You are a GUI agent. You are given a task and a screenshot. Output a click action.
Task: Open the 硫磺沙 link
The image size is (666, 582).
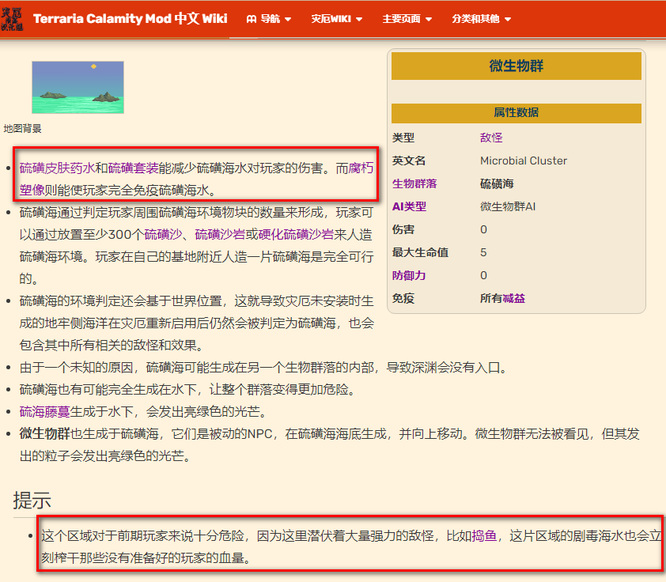coord(163,234)
